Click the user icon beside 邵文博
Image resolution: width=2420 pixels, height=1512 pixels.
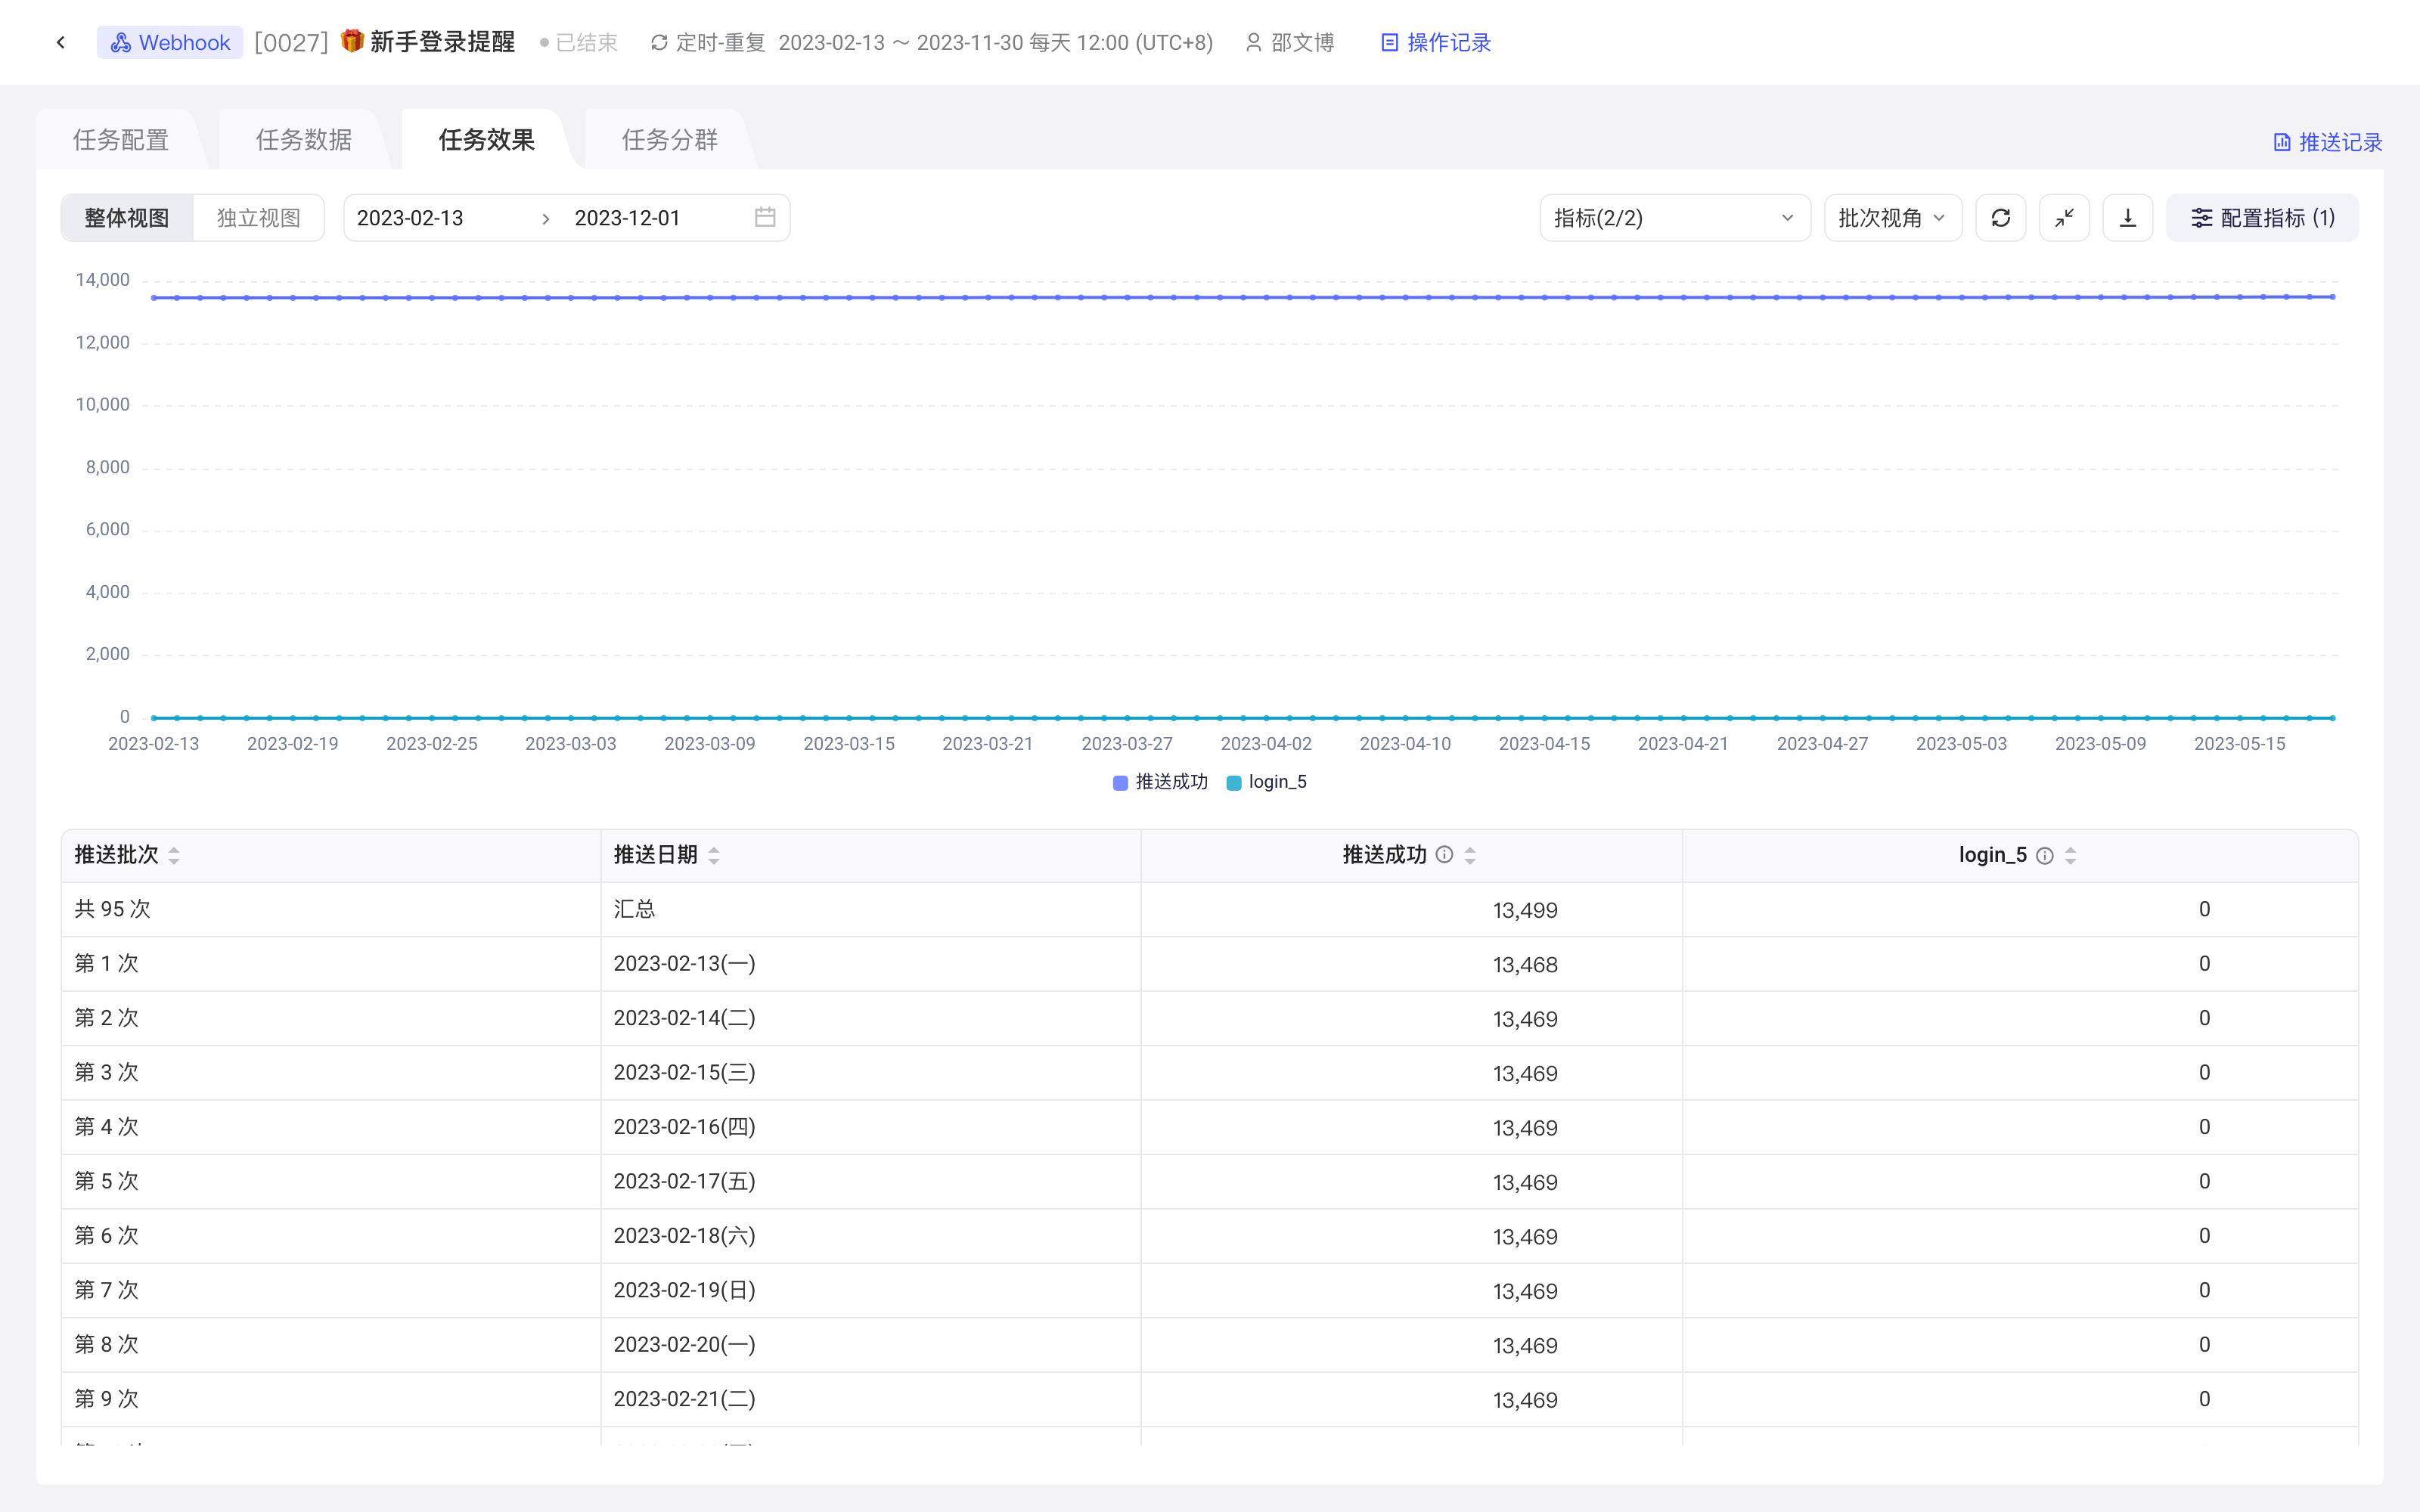[x=1253, y=42]
